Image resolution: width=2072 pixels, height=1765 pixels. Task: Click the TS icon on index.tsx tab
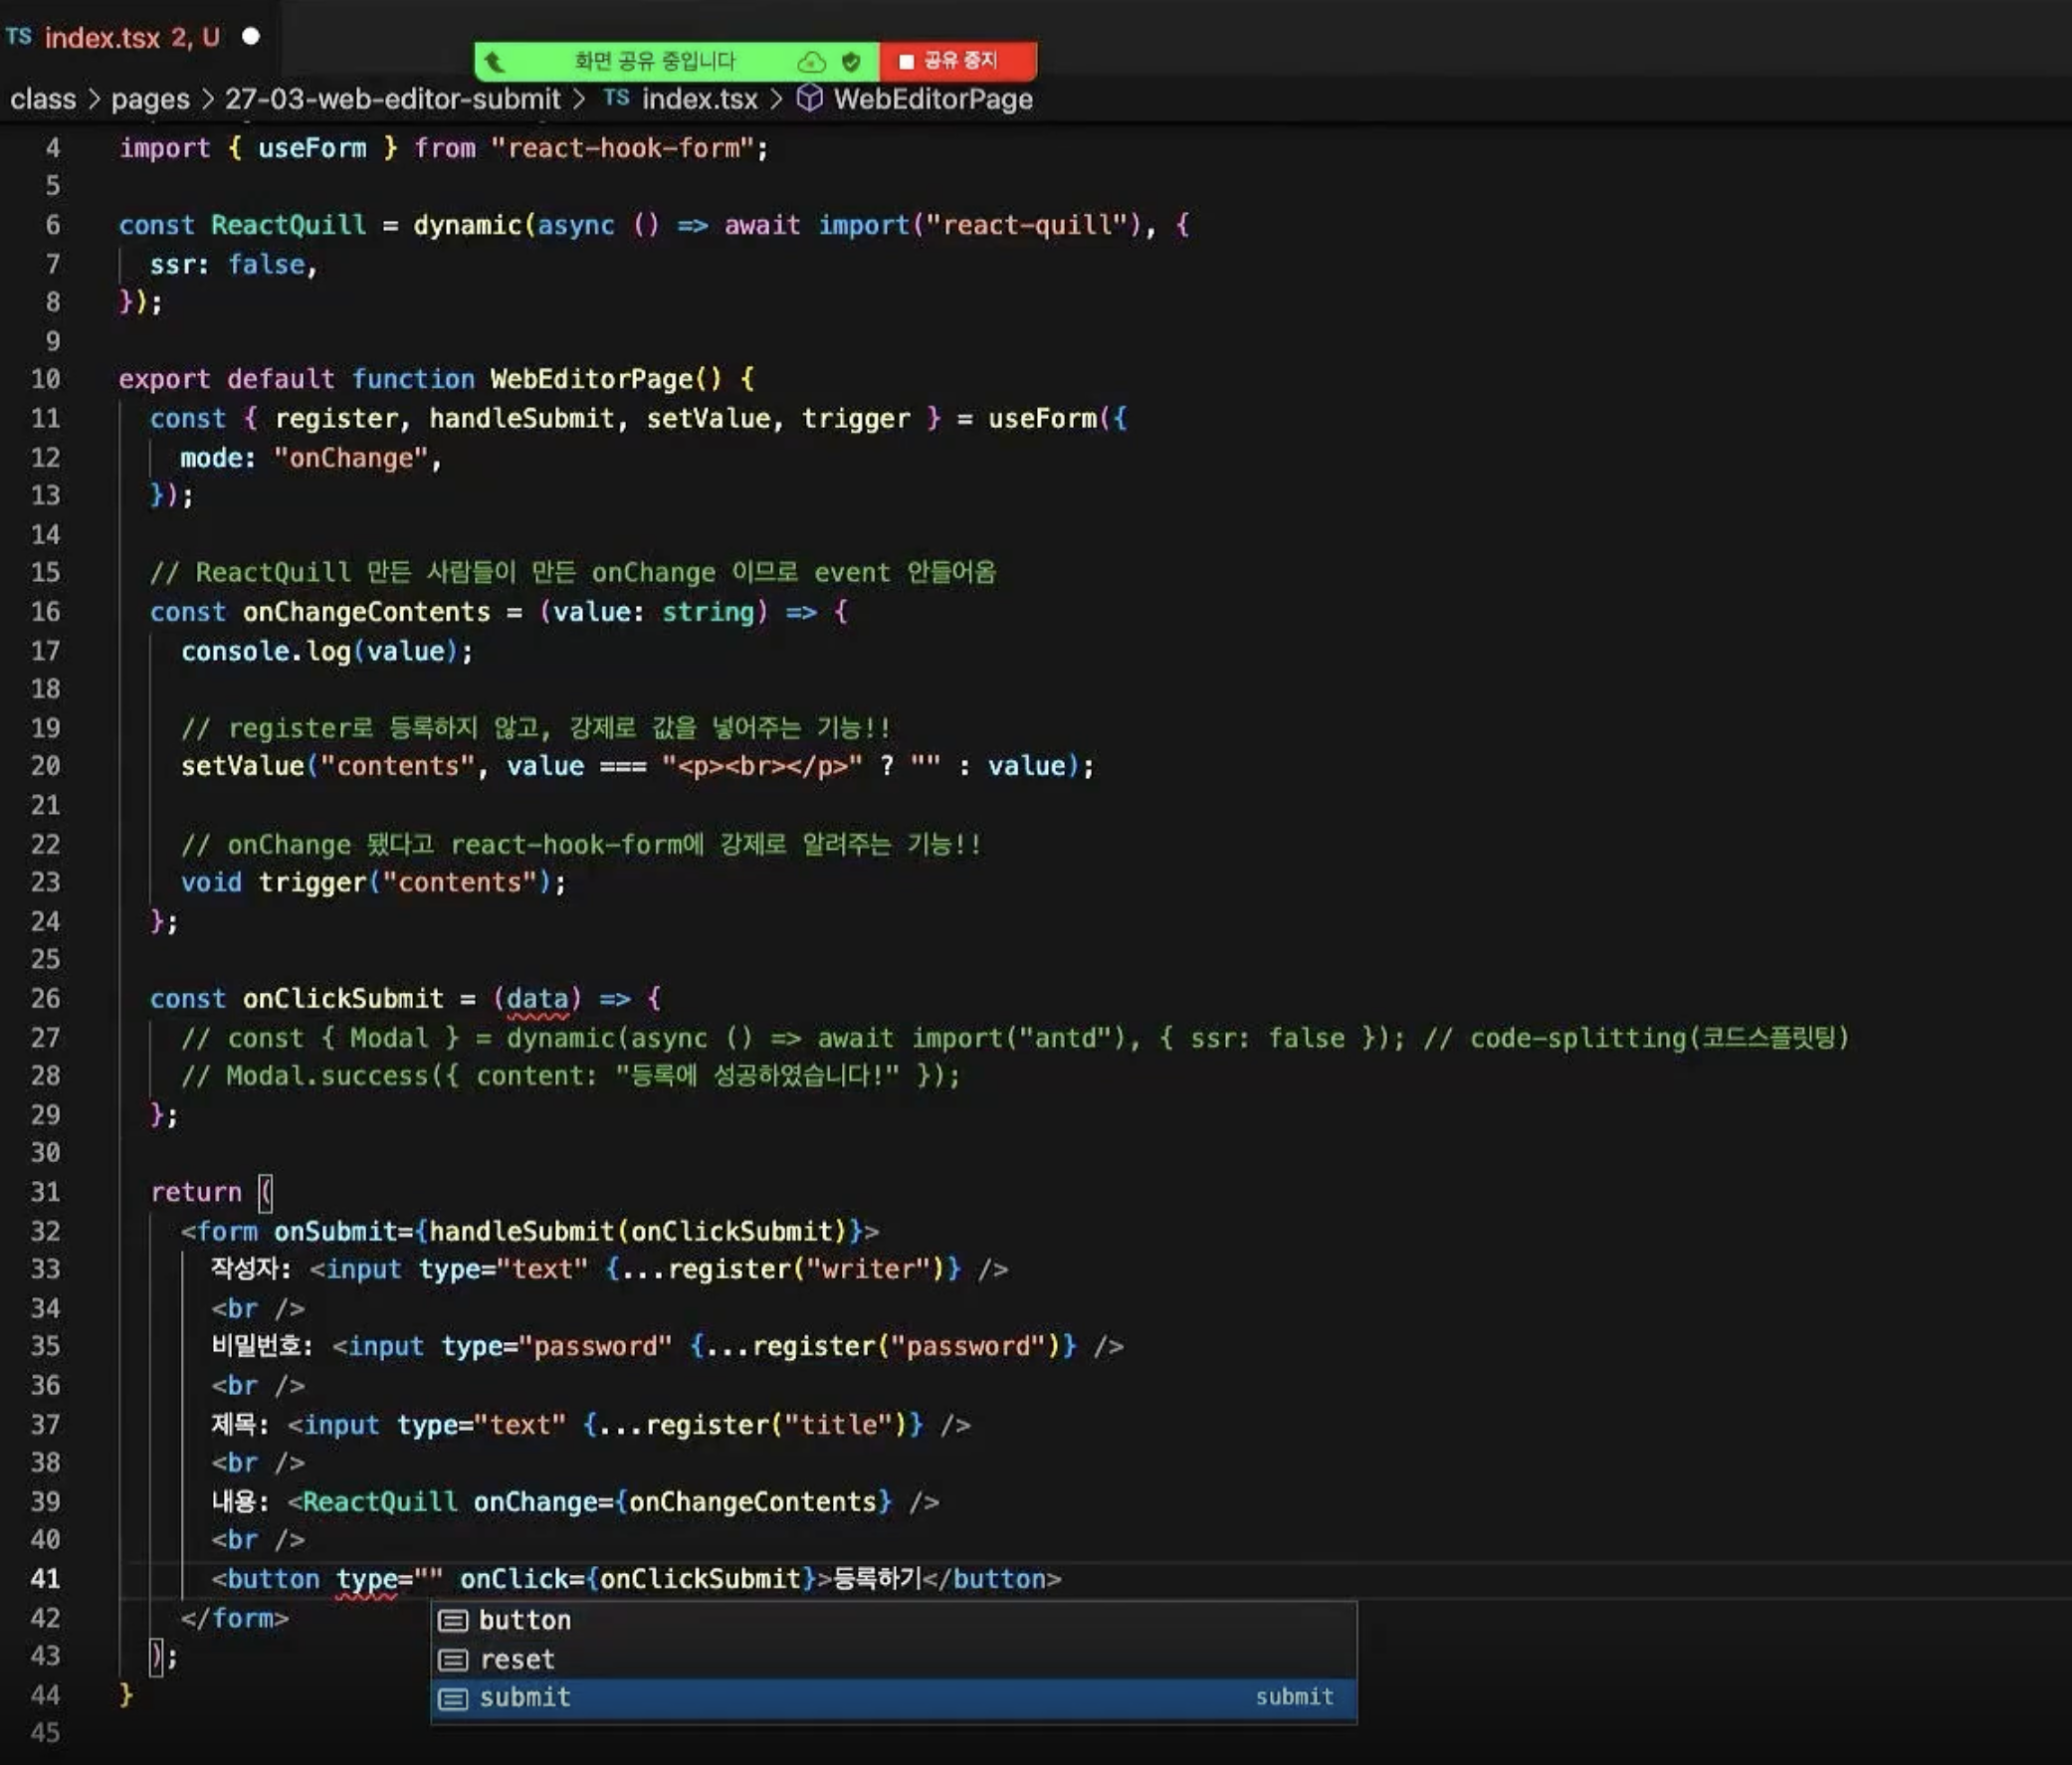(19, 37)
